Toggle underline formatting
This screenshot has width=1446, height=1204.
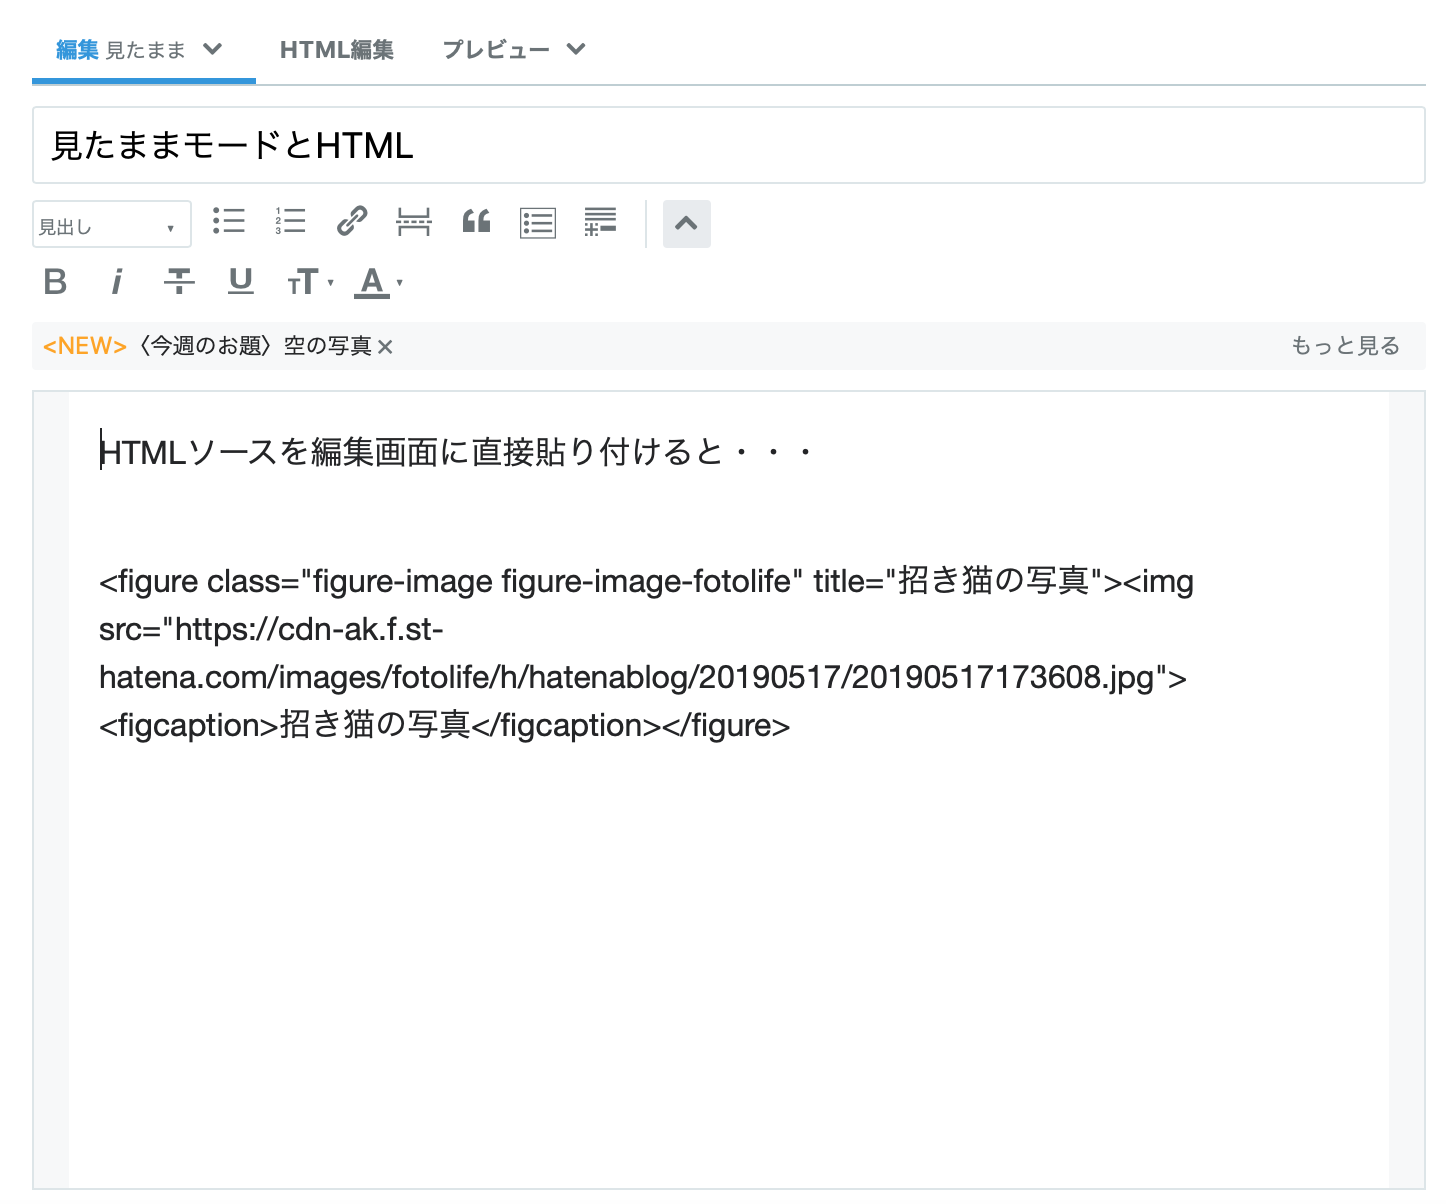point(241,282)
